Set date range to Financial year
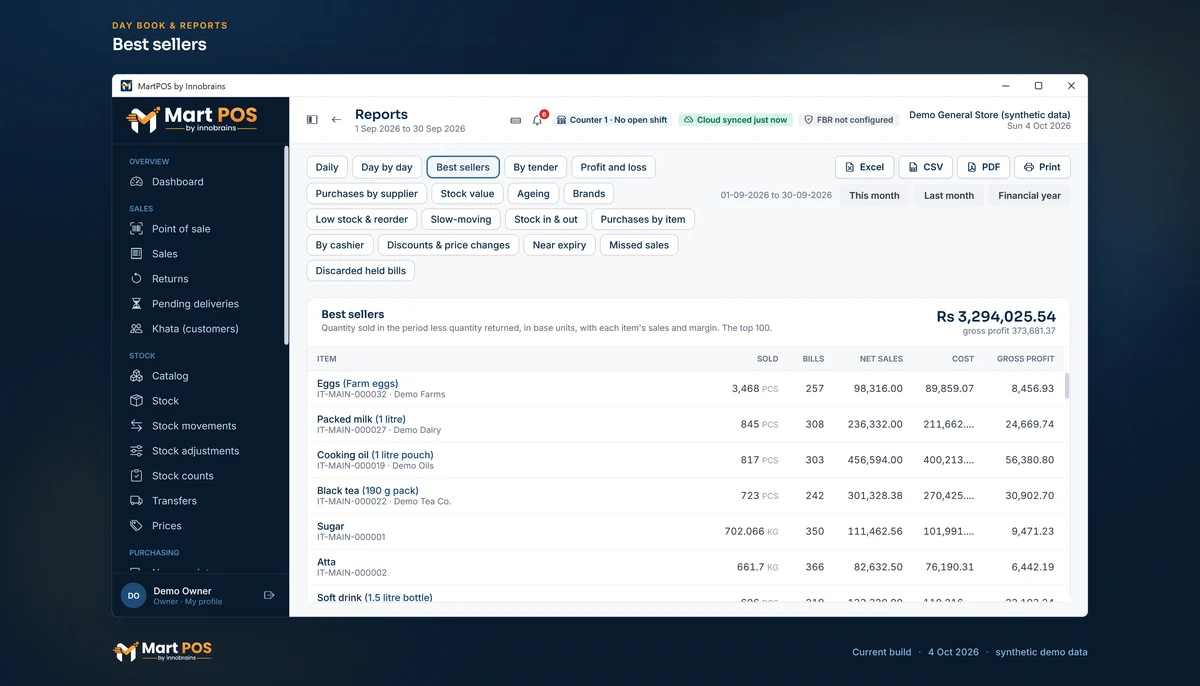Viewport: 1200px width, 686px height. (1029, 195)
